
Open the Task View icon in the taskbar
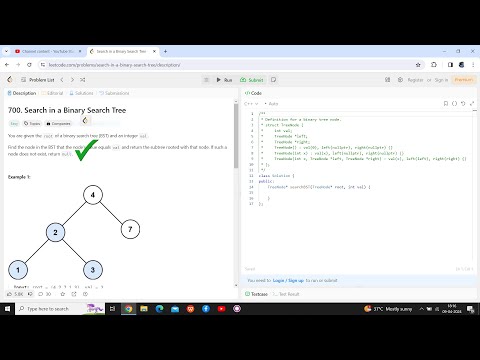click(x=113, y=309)
